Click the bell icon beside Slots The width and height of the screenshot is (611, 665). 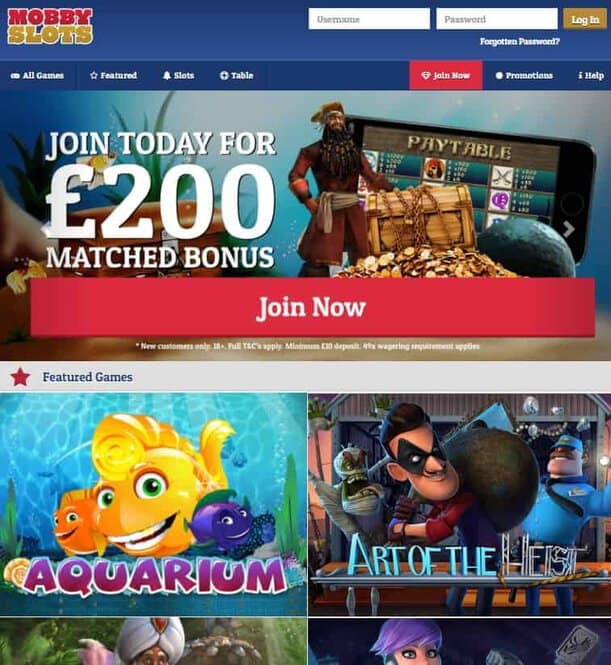coord(167,75)
